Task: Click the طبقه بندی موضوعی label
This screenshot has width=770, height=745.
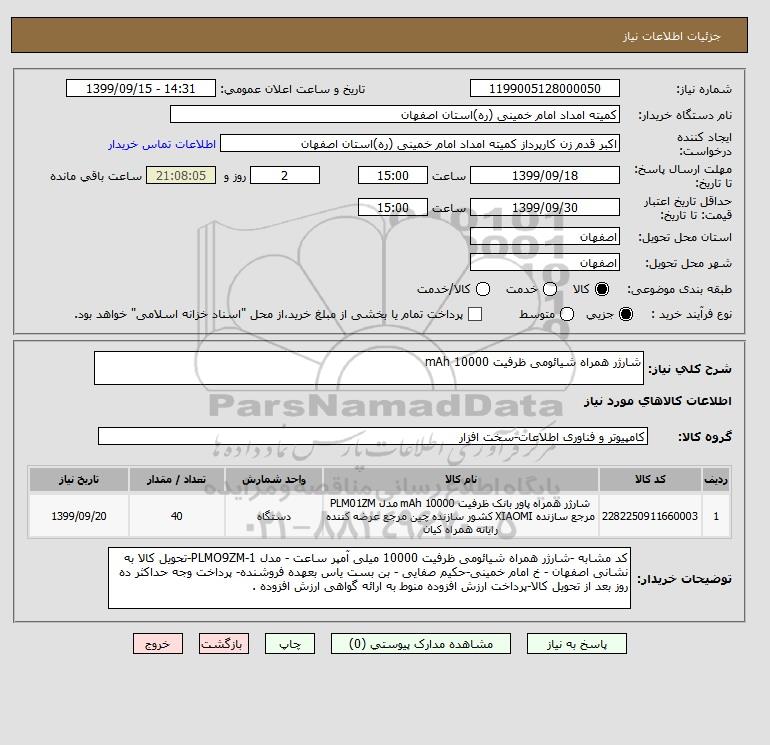Action: (680, 289)
